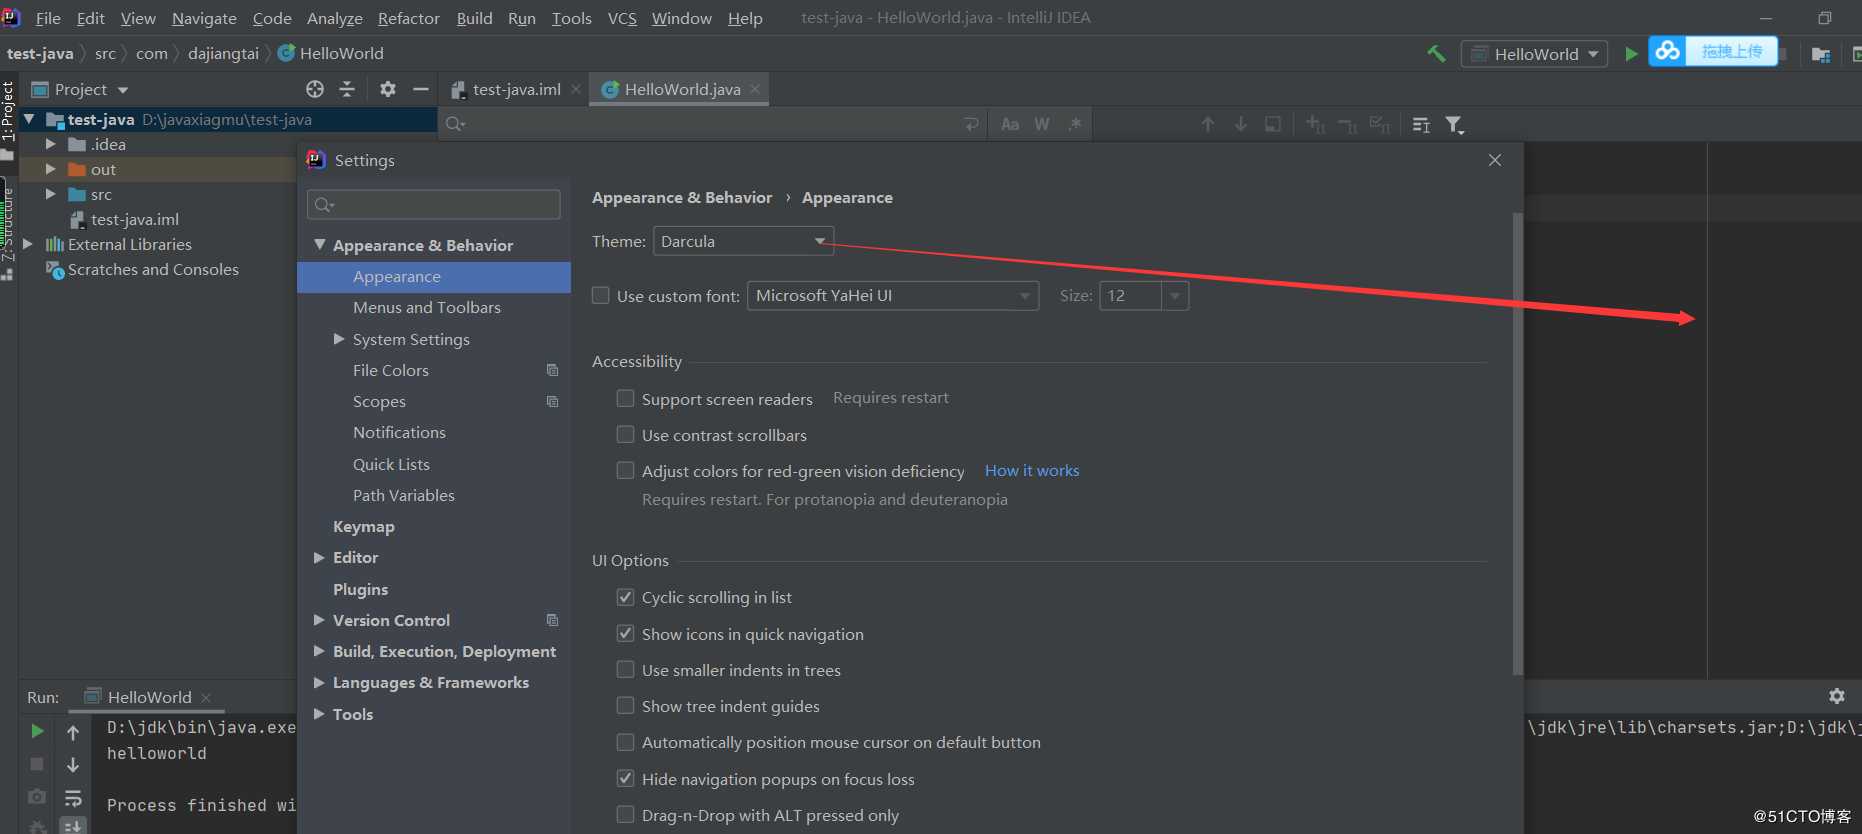Click the find bar search field
1862x834 pixels.
coord(712,124)
